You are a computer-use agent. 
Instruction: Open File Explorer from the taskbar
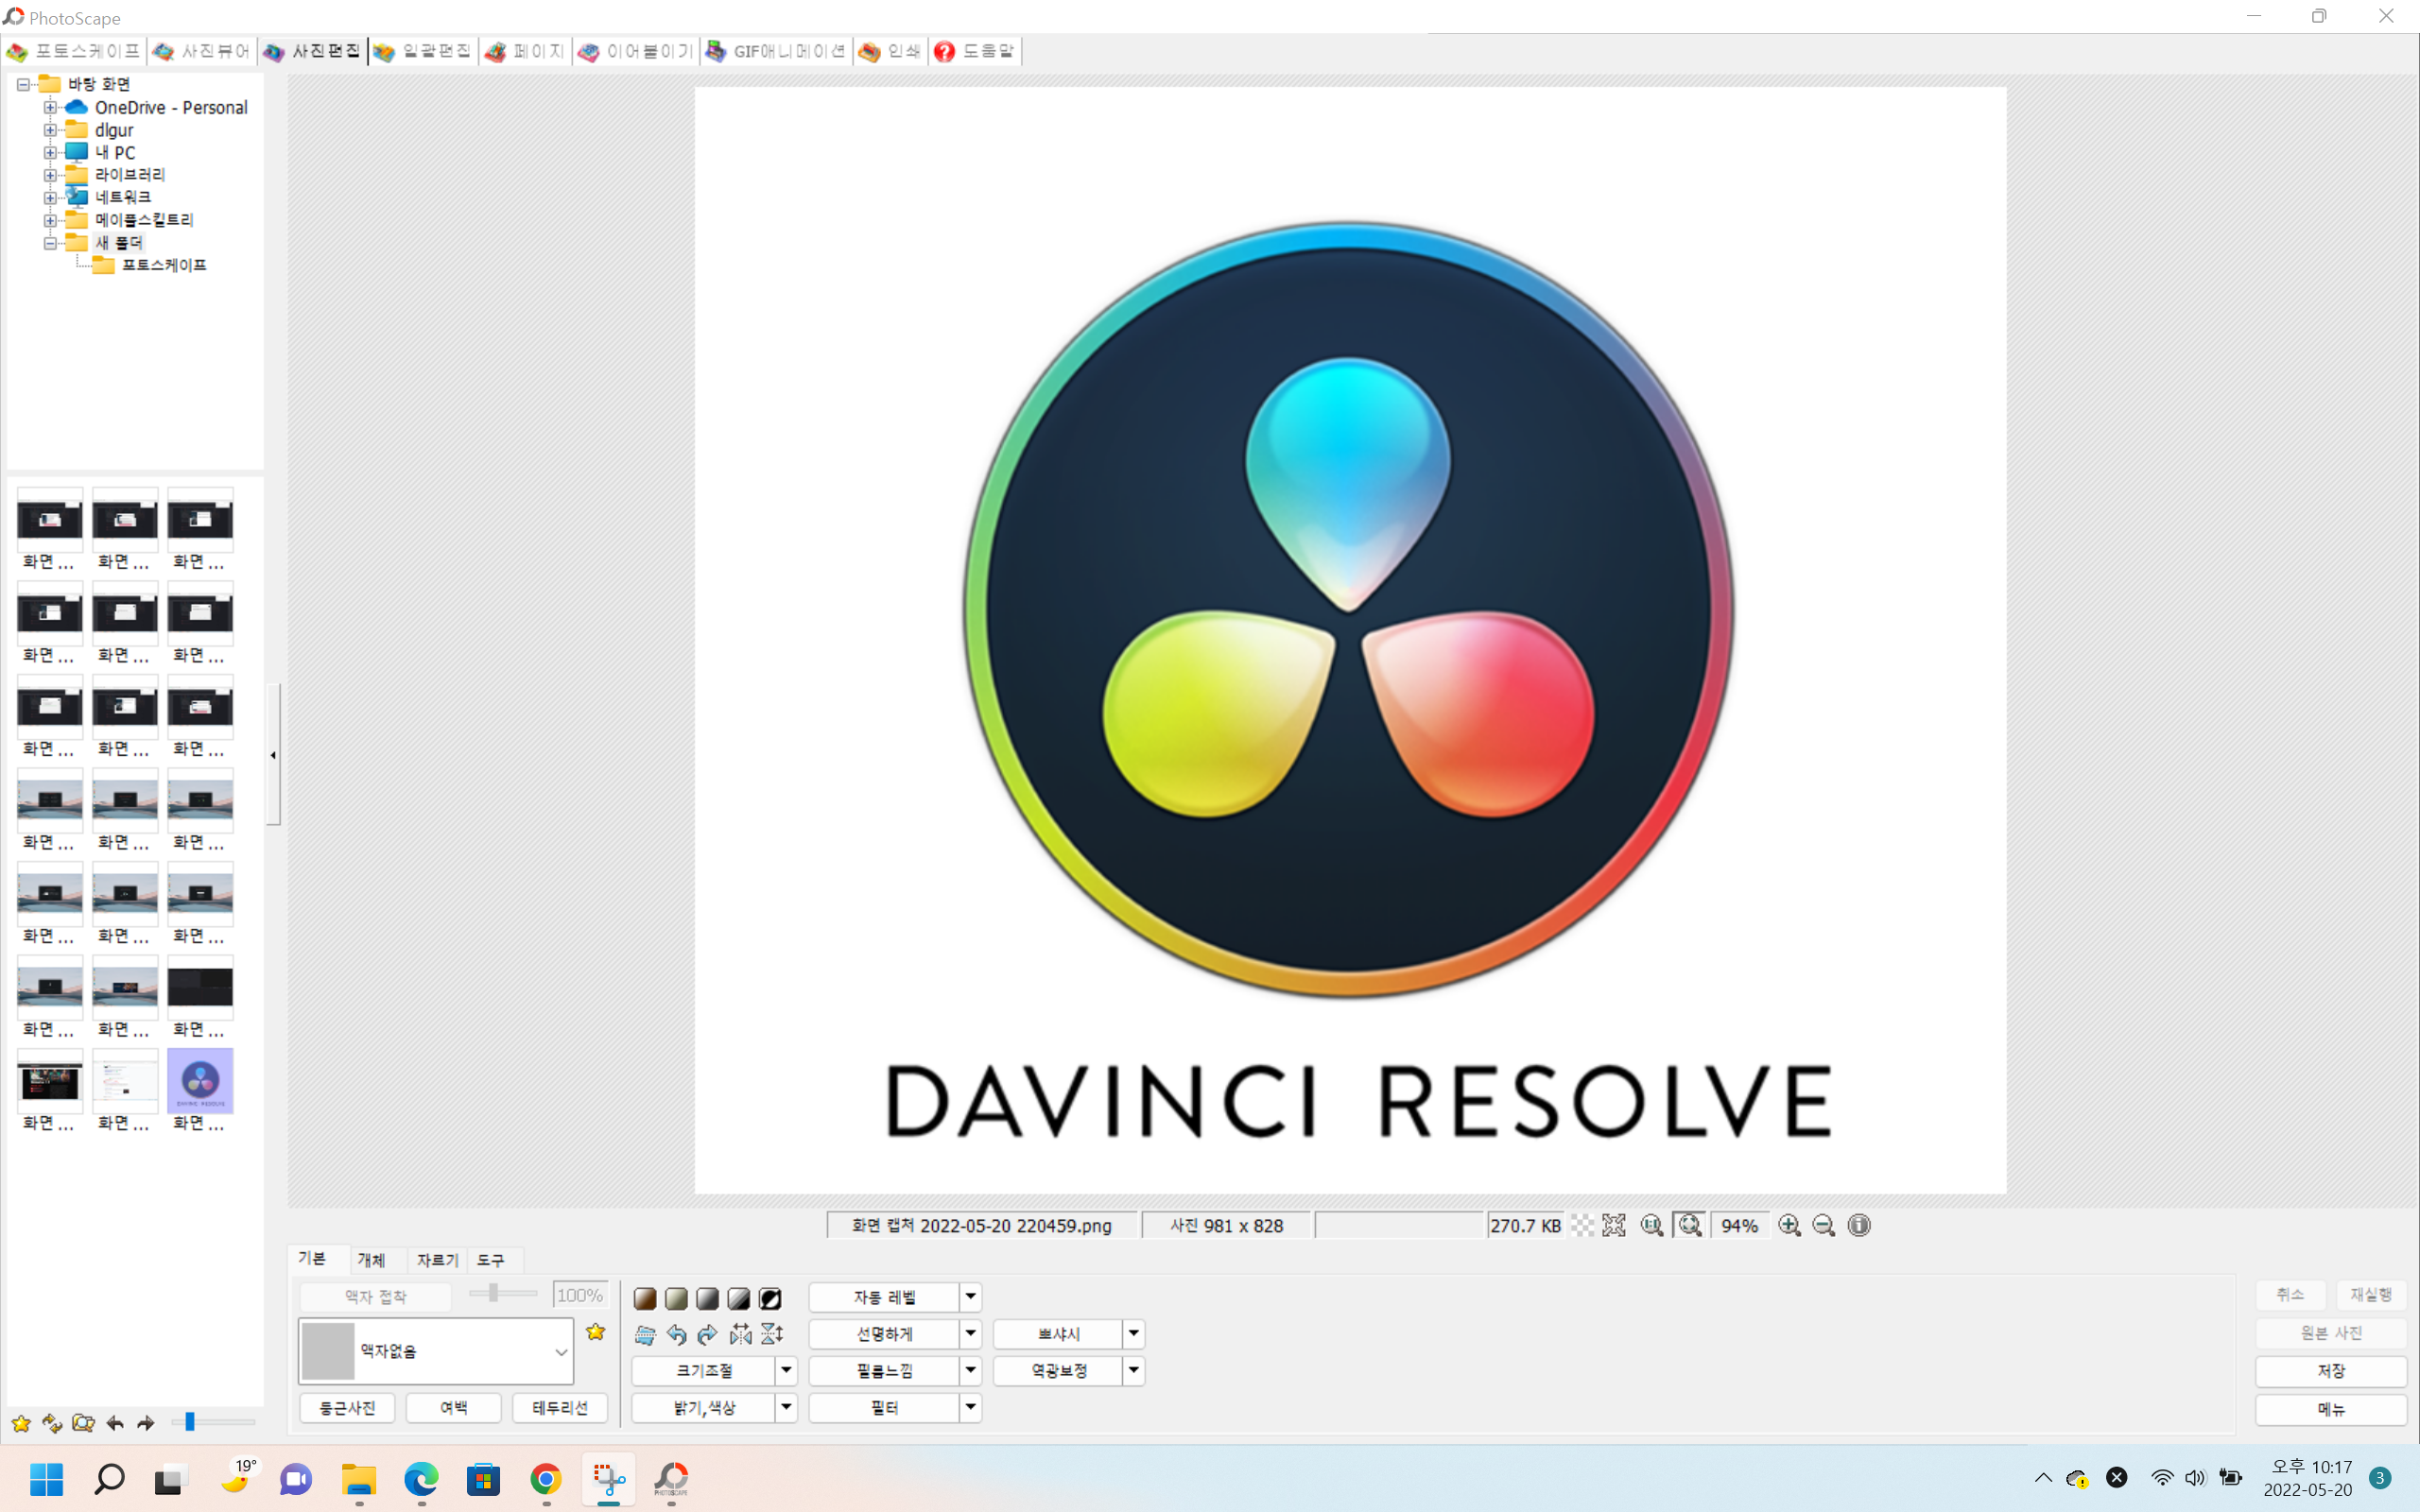(x=359, y=1478)
